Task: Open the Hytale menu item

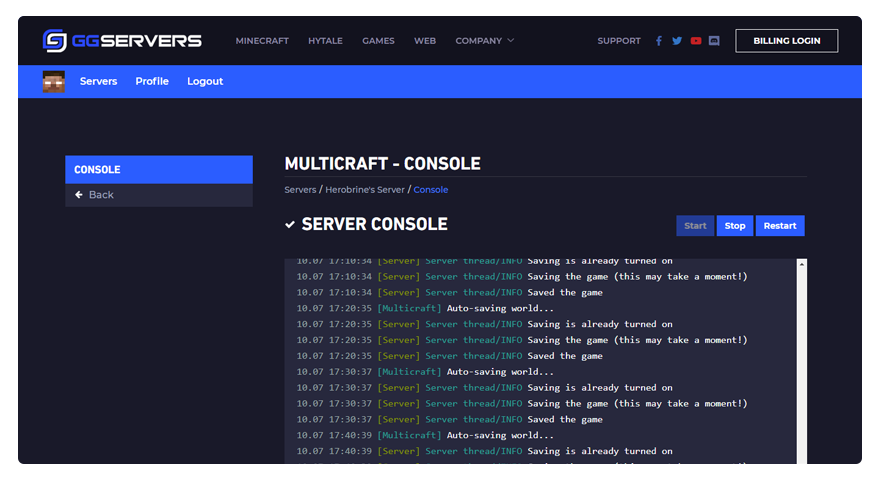Action: click(326, 40)
